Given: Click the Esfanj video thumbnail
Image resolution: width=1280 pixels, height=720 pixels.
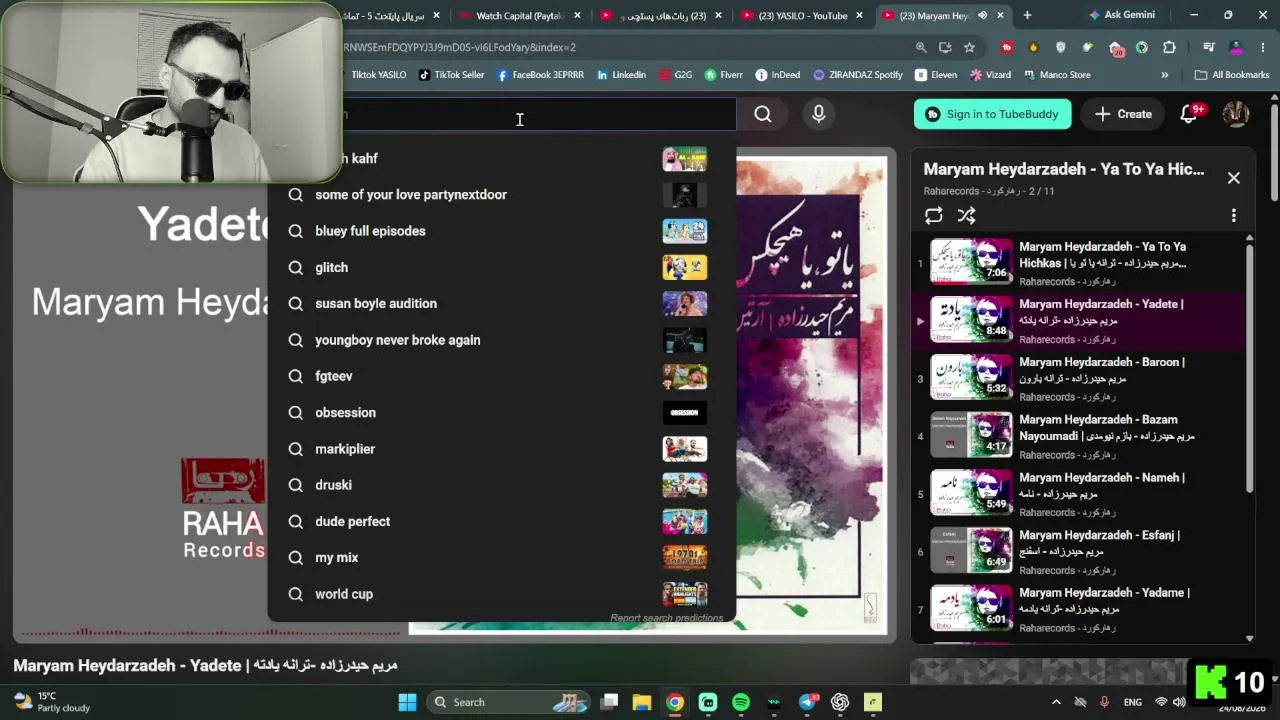Looking at the screenshot, I should tap(971, 551).
